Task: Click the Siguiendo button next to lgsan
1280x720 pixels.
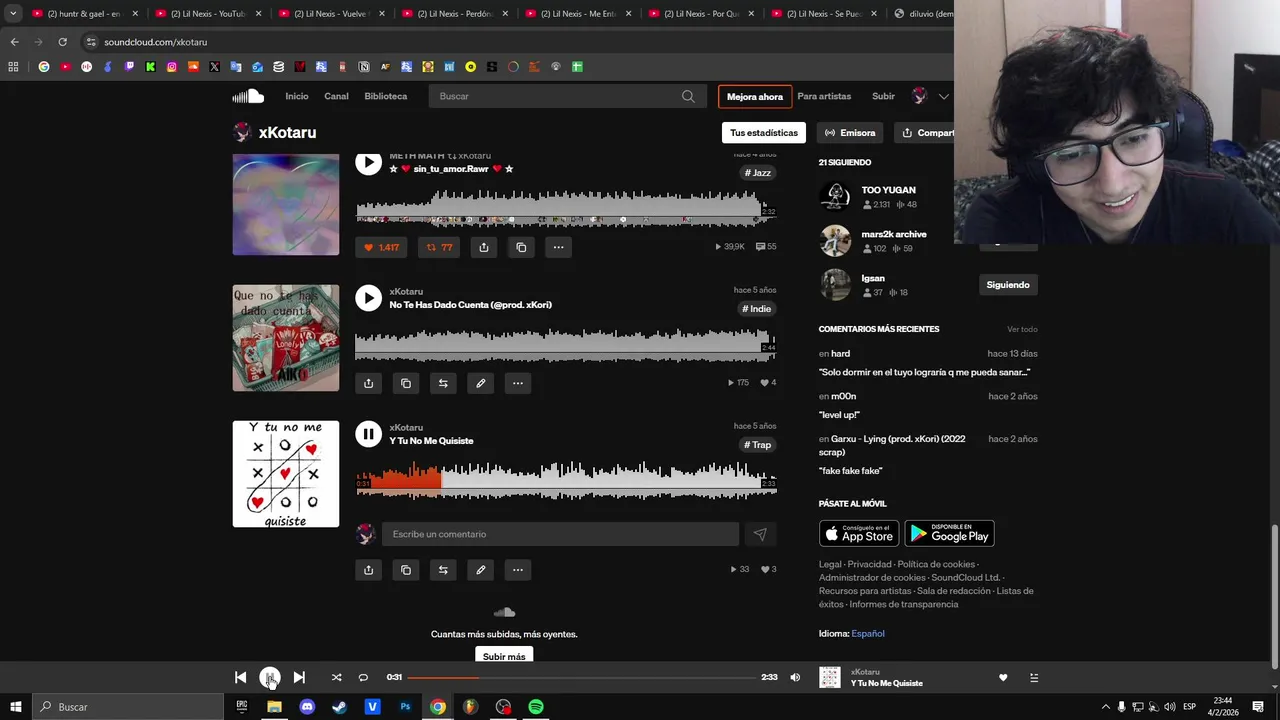Action: [1008, 285]
